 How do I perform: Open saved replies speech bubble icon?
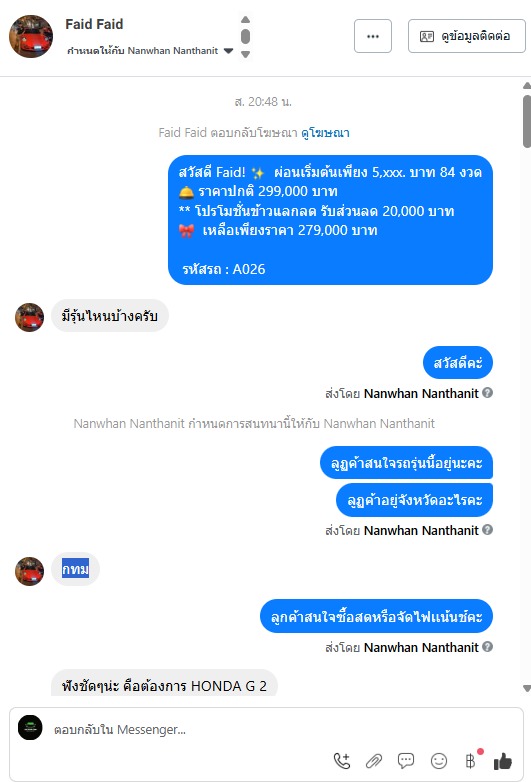(406, 761)
